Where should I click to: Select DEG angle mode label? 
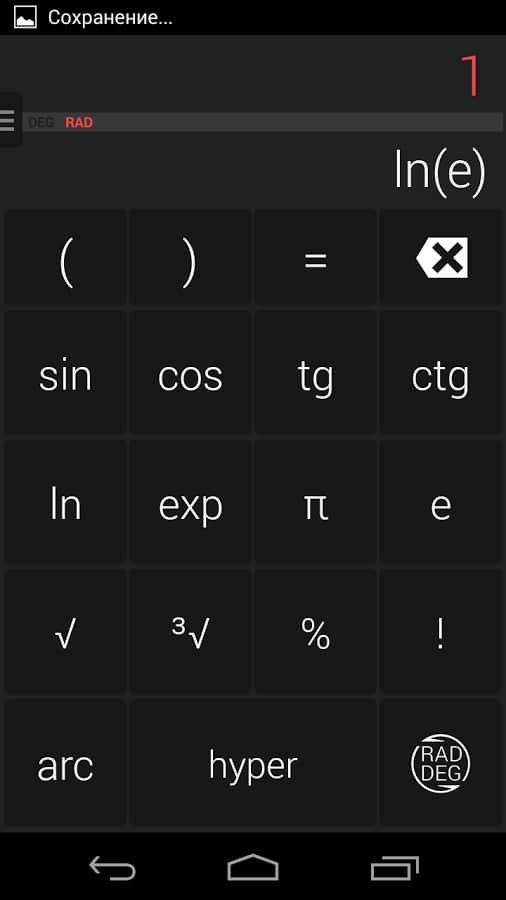tap(41, 122)
